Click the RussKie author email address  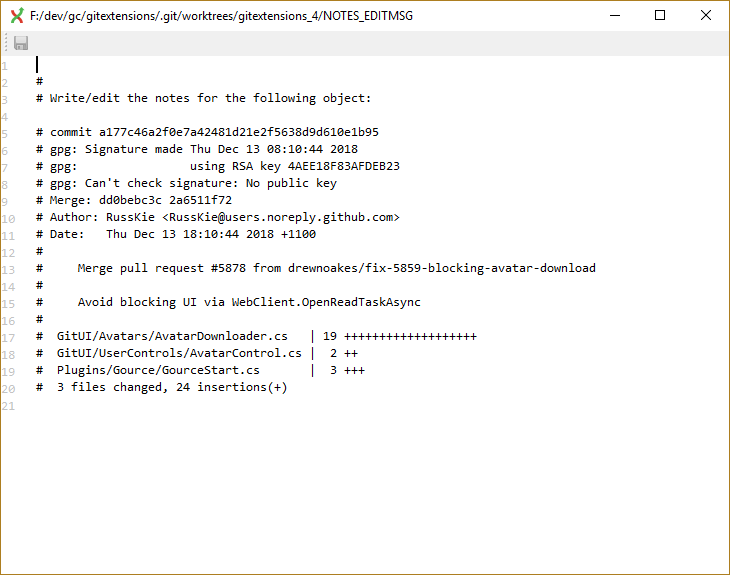(281, 217)
